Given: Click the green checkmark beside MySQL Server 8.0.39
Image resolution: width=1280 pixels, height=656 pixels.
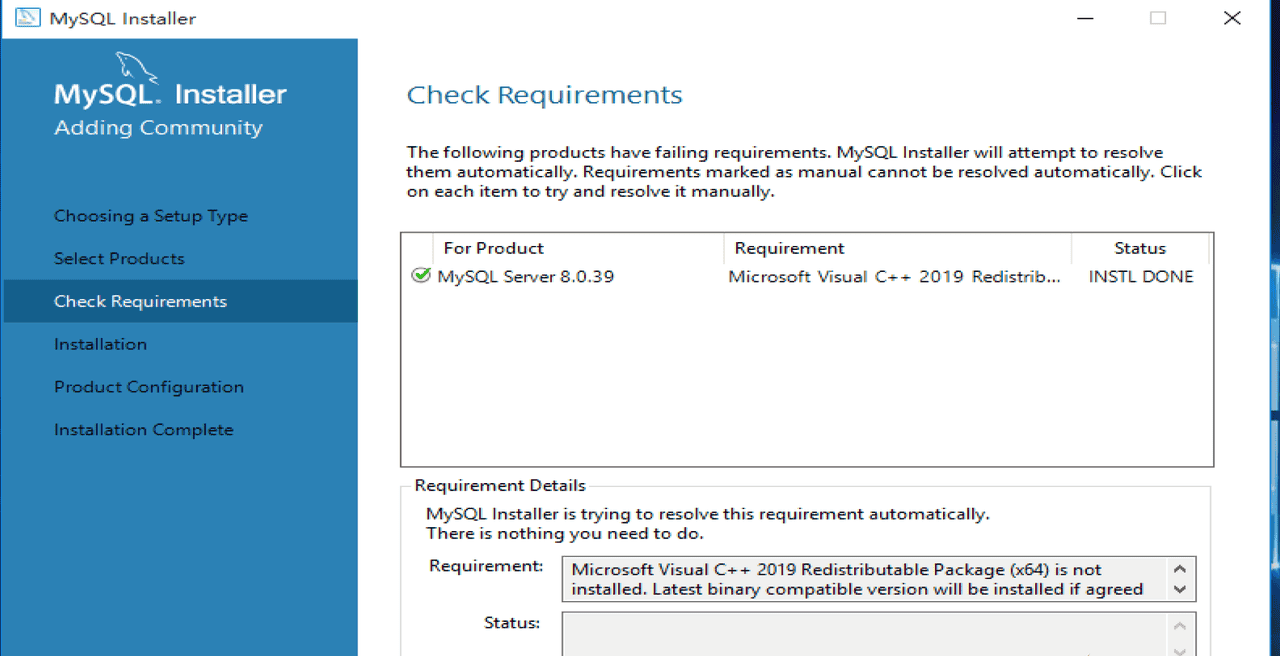Looking at the screenshot, I should tap(421, 276).
